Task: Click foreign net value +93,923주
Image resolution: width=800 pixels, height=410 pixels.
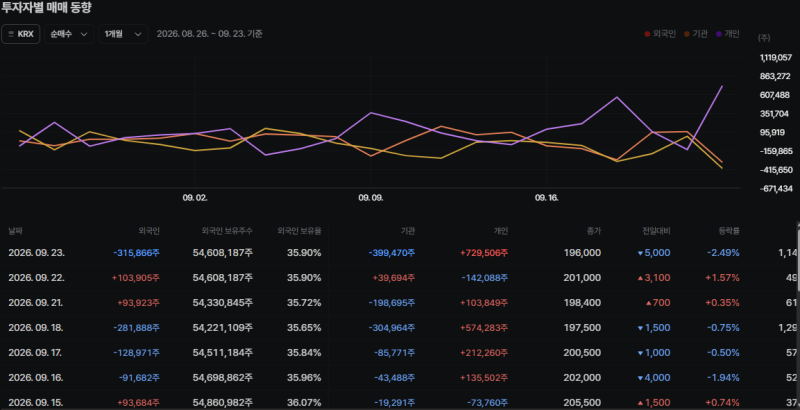Action: [139, 303]
